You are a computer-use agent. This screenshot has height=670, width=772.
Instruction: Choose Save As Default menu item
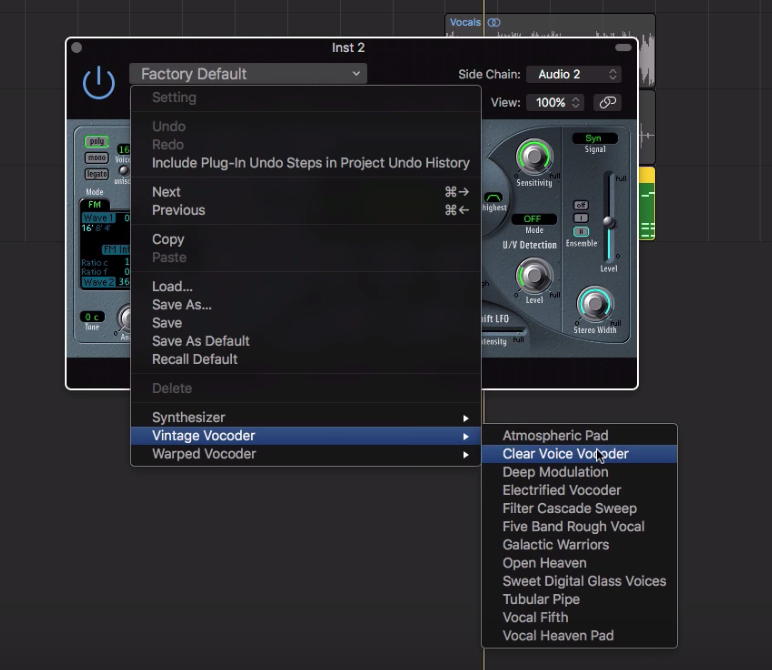click(306, 341)
